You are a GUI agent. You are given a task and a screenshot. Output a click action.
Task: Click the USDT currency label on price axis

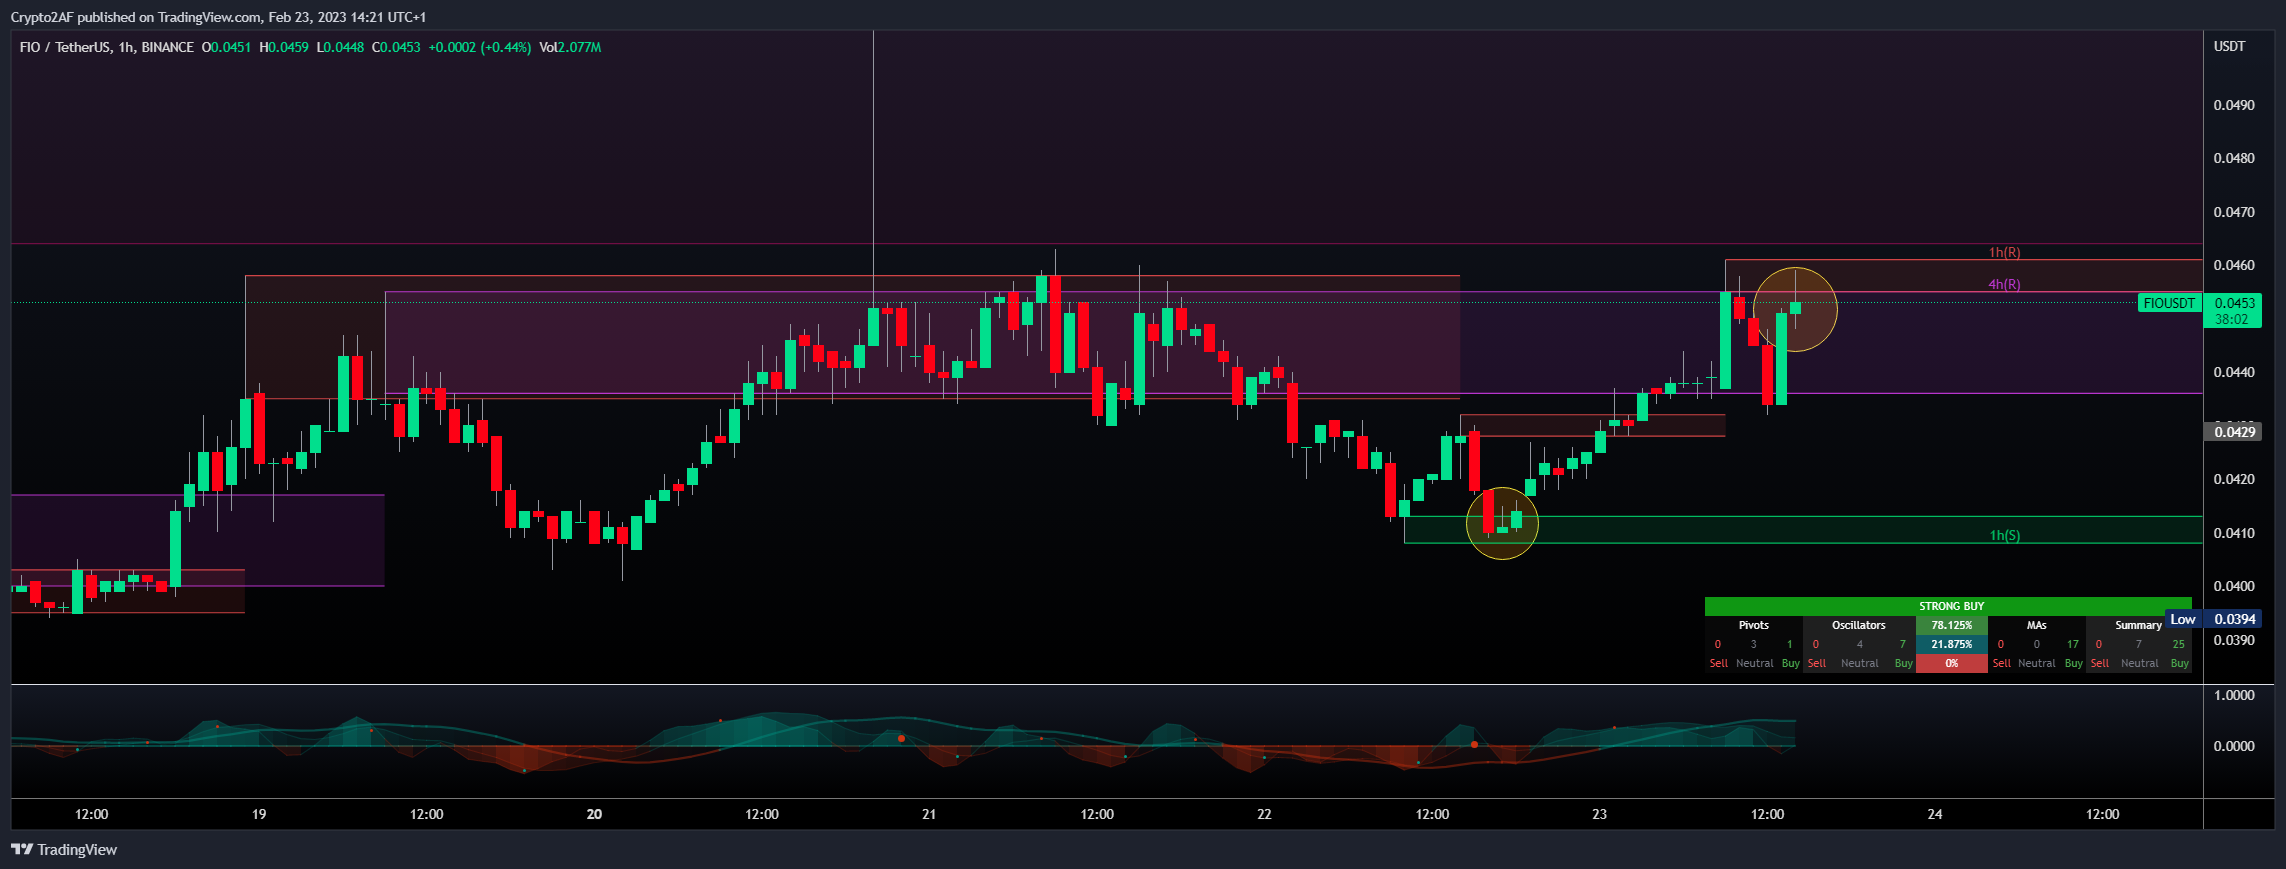tap(2229, 46)
